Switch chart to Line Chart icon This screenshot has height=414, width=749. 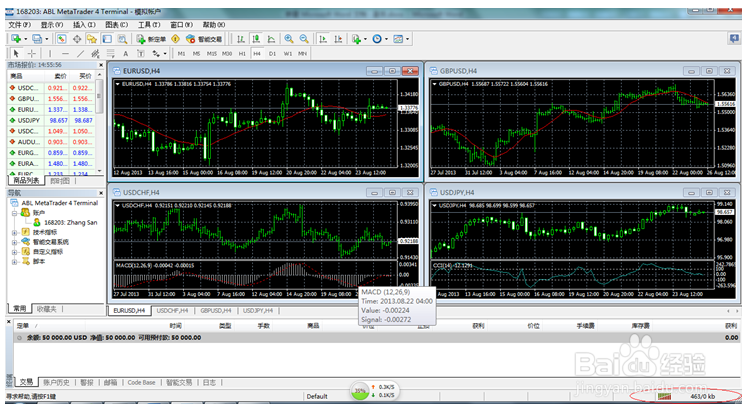271,39
